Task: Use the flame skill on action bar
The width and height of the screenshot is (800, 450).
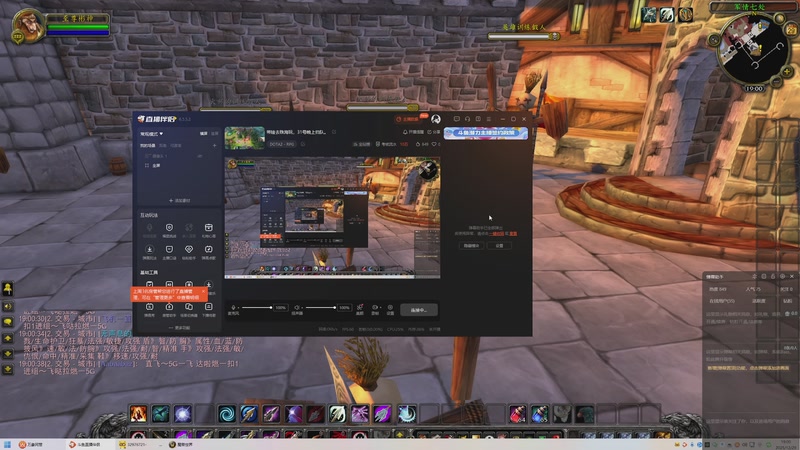Action: click(x=138, y=414)
